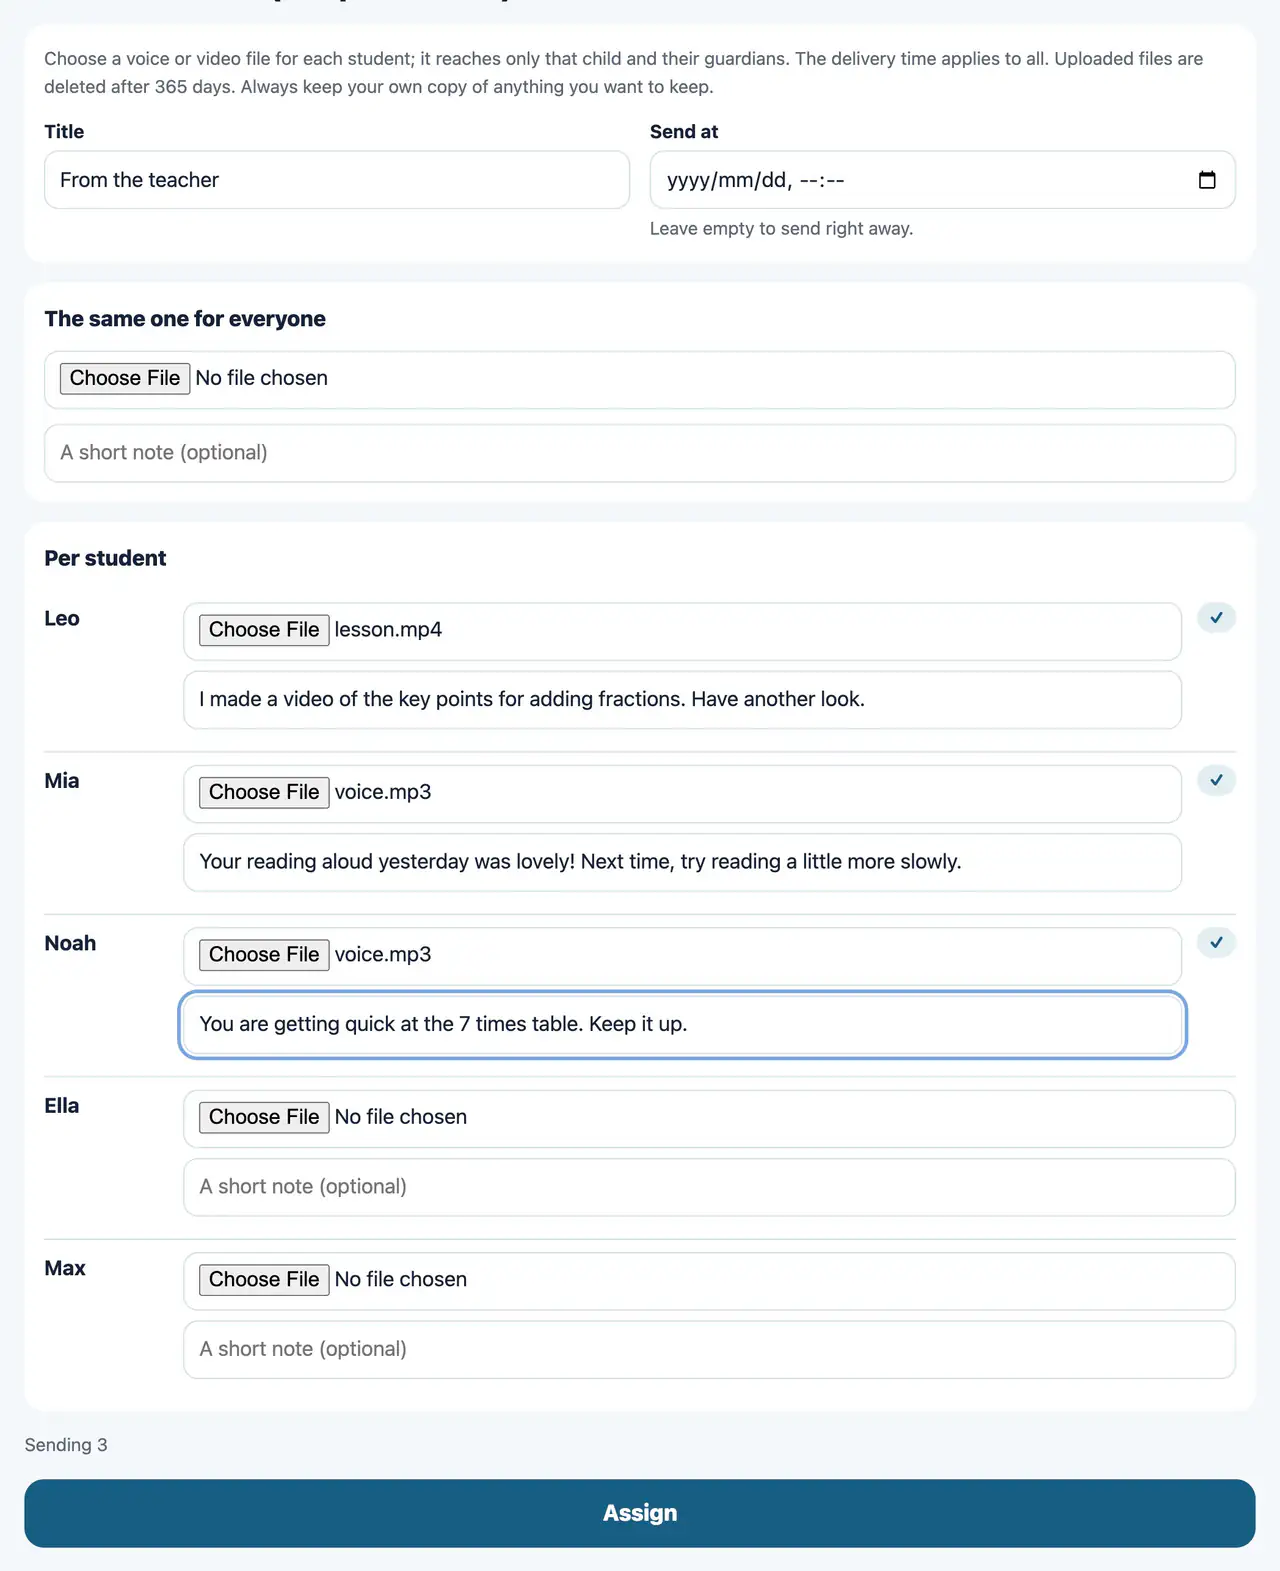1280x1571 pixels.
Task: Click the checkmark icon beside Noah's file
Action: [1216, 943]
